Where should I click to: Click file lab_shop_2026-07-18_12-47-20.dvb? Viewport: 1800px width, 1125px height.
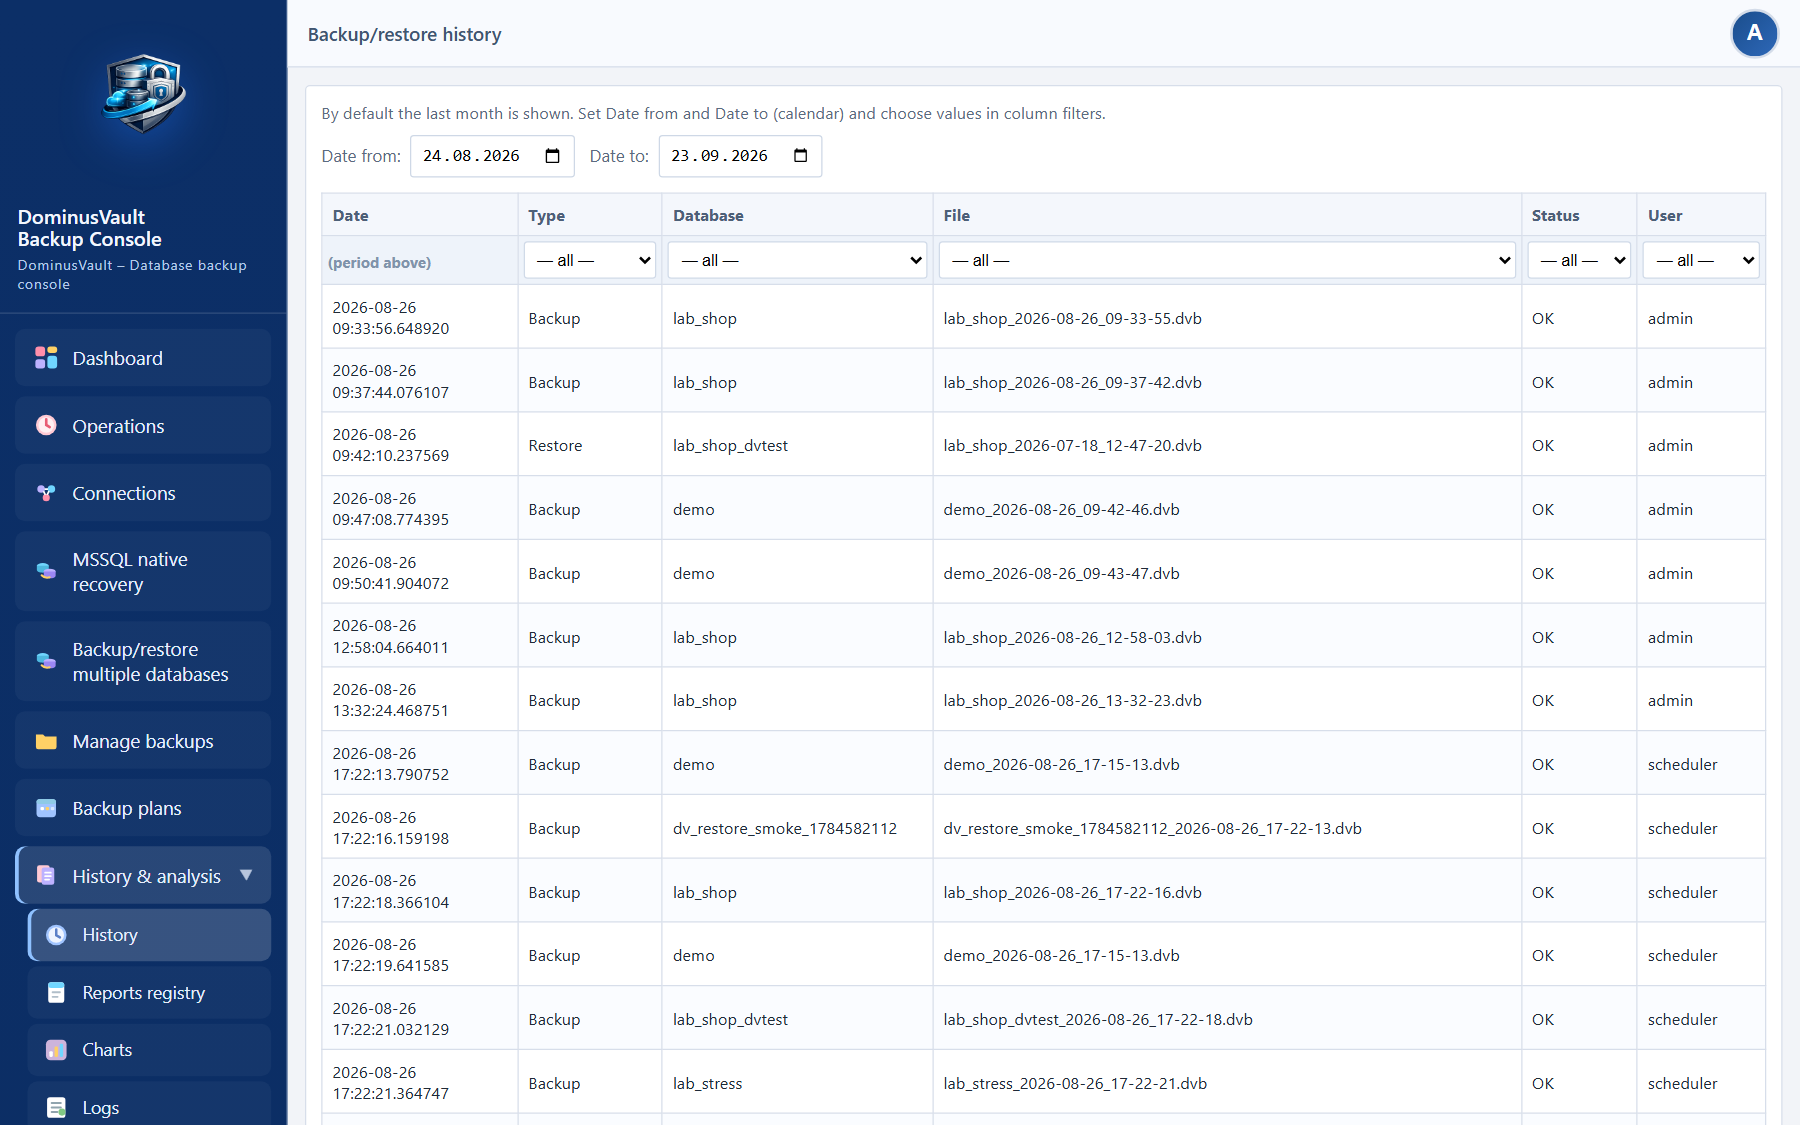1072,445
